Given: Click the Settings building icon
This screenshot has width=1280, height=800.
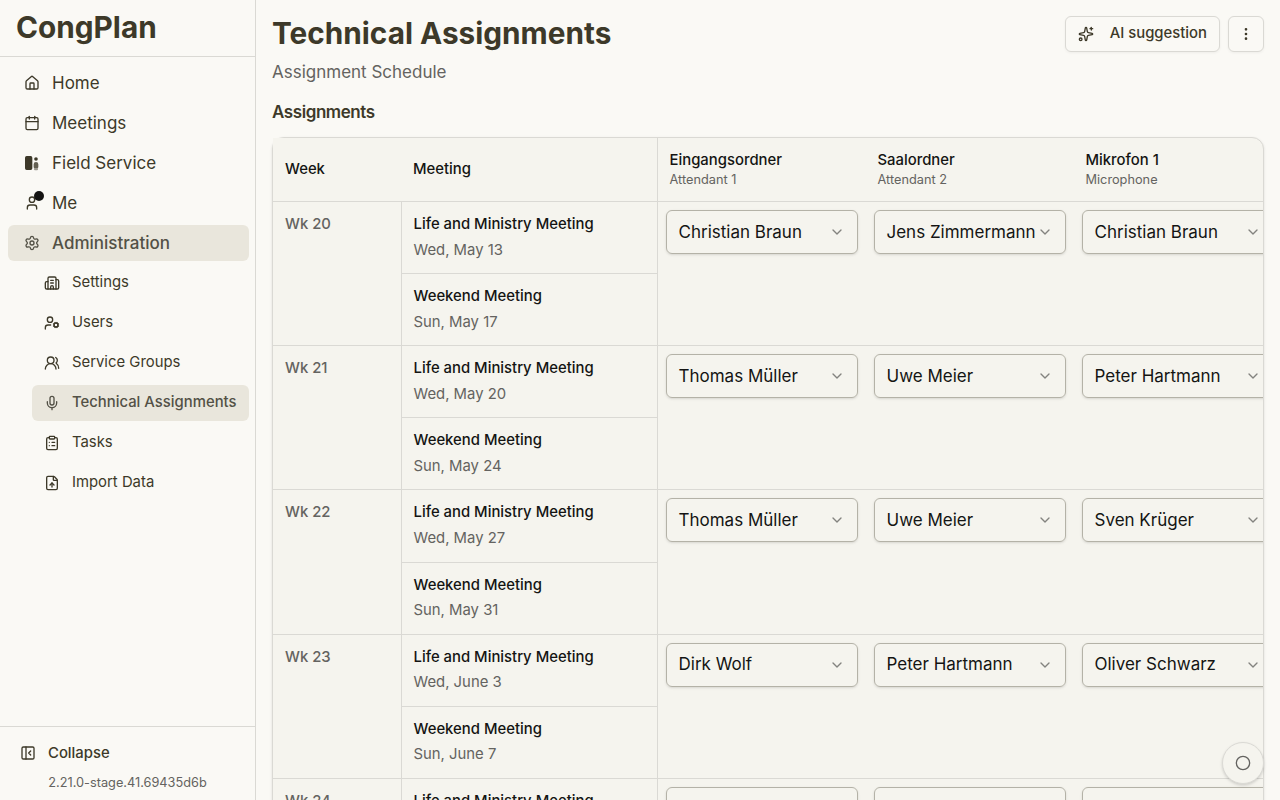Looking at the screenshot, I should coord(52,283).
